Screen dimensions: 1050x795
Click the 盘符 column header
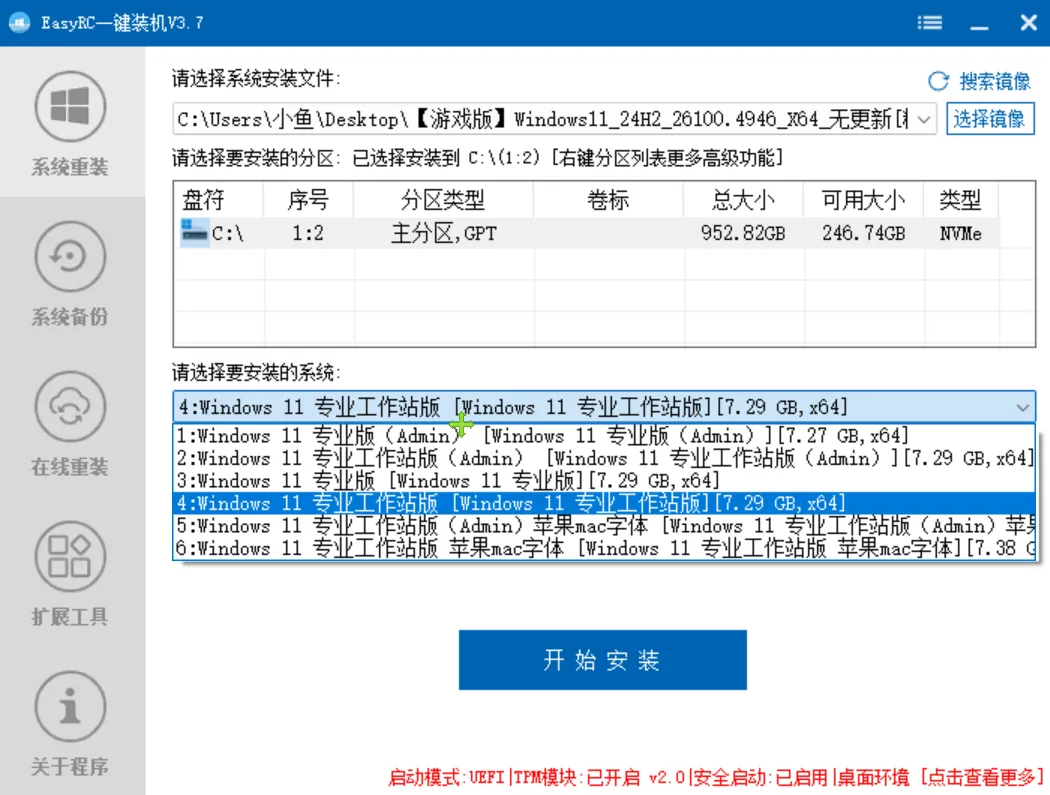pyautogui.click(x=218, y=200)
